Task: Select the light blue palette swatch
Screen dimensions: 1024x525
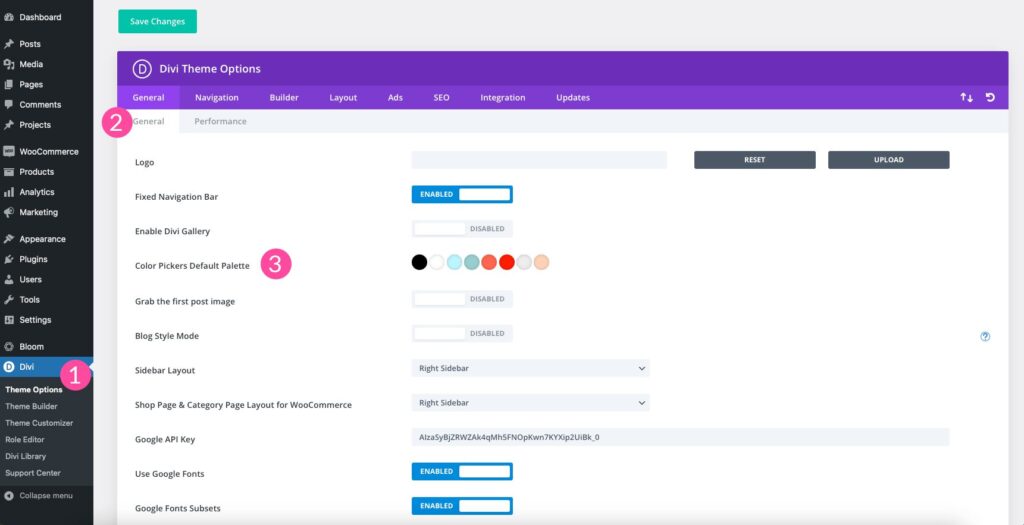Action: (x=455, y=262)
